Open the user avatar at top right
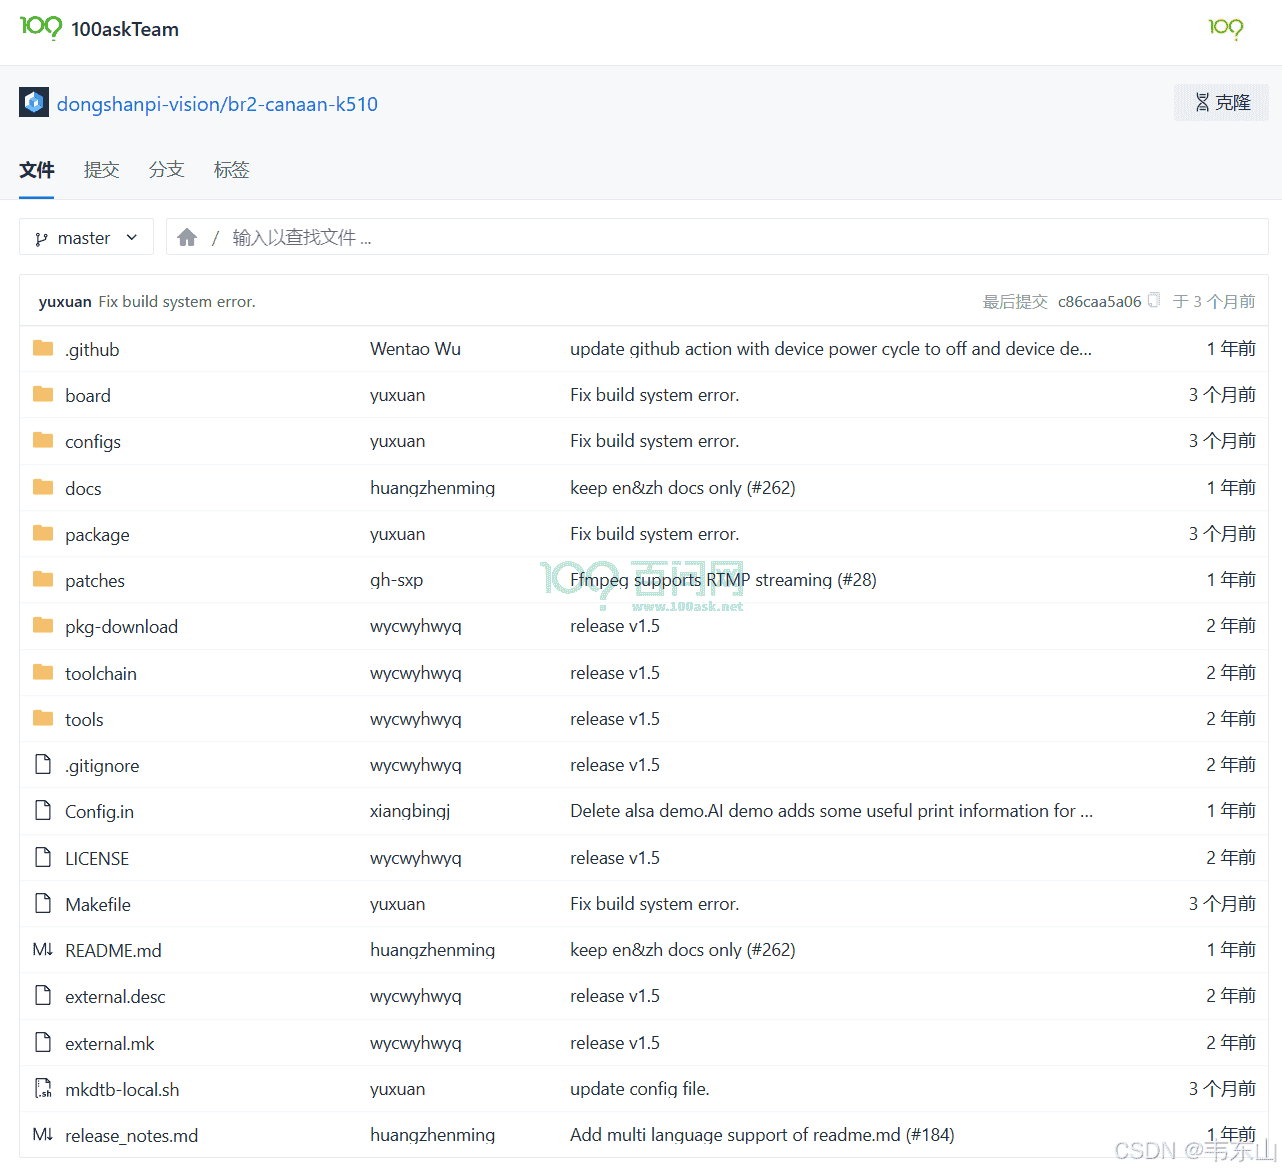The height and width of the screenshot is (1172, 1282). click(1225, 28)
